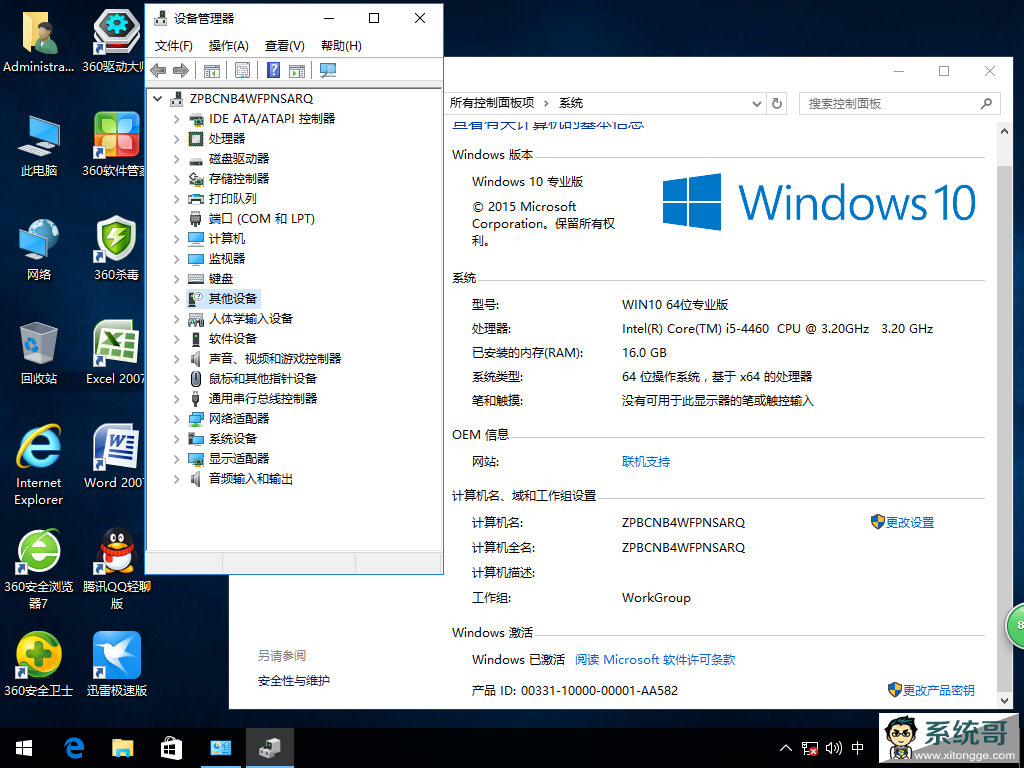Open 360安全浏览器7 desktop icon
This screenshot has height=768, width=1024.
pyautogui.click(x=39, y=569)
